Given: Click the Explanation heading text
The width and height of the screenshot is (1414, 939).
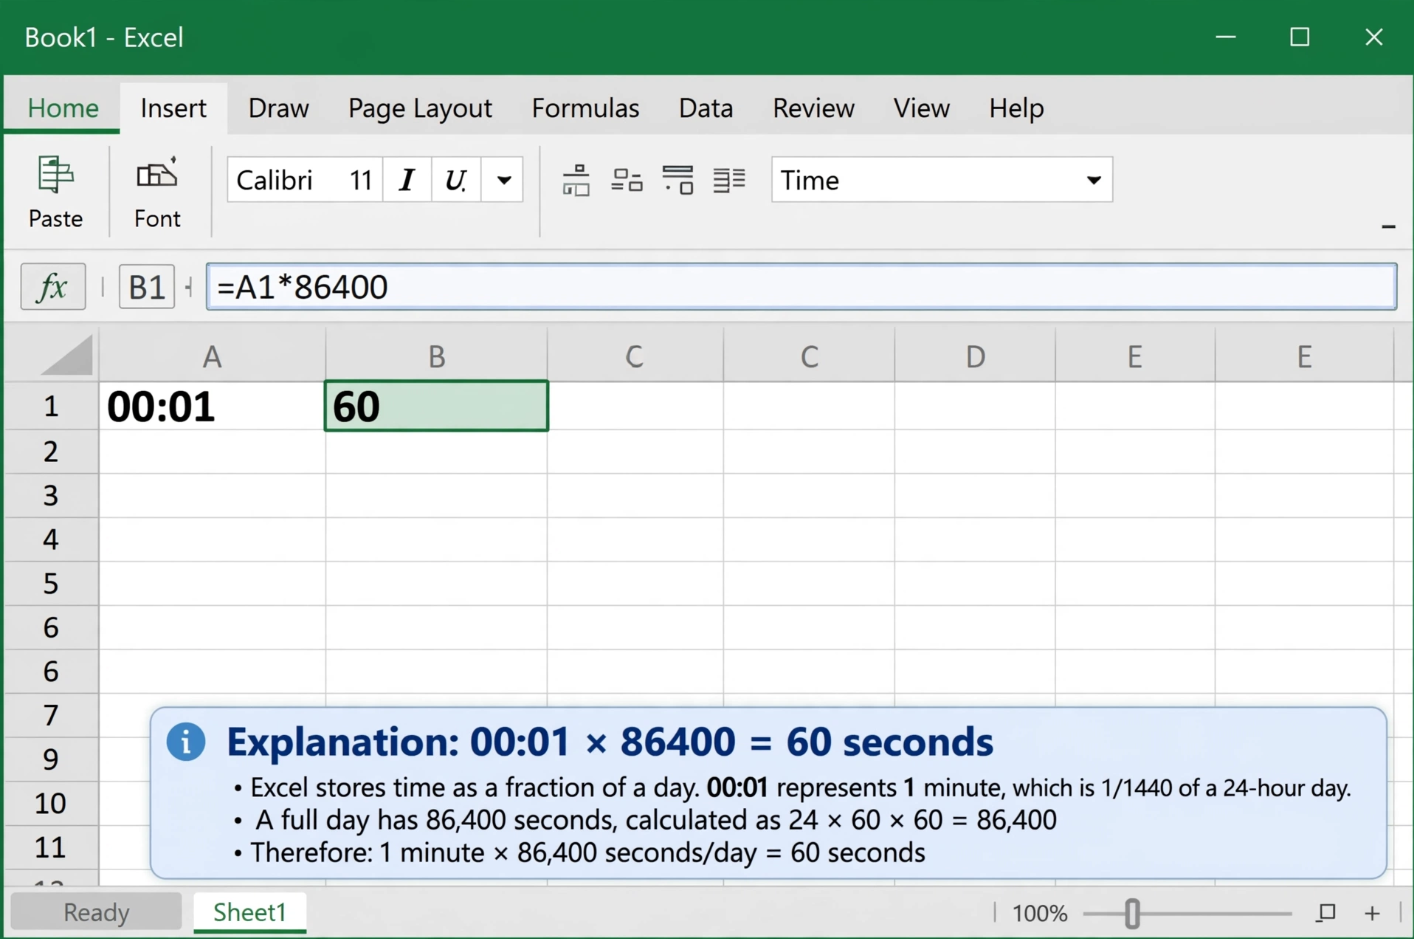Looking at the screenshot, I should pos(610,742).
